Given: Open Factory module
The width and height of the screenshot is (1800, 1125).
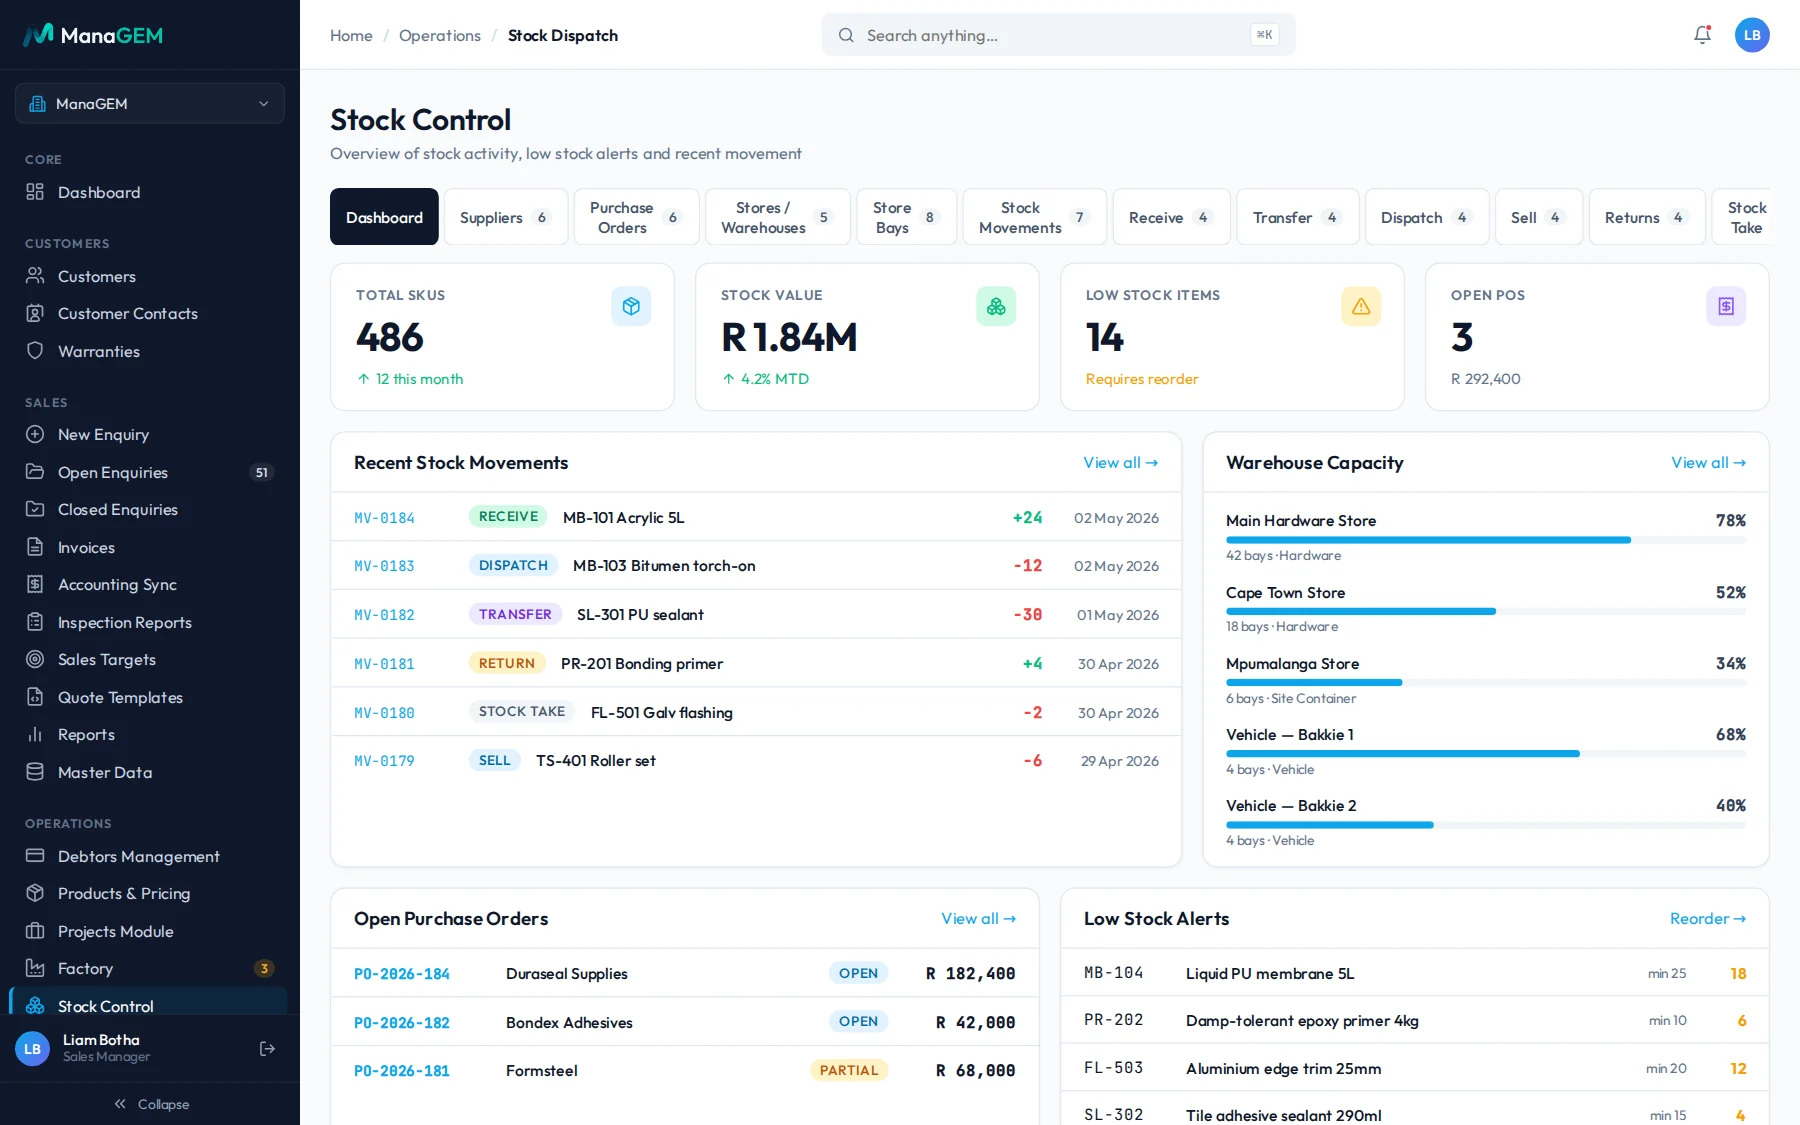Looking at the screenshot, I should pyautogui.click(x=150, y=968).
